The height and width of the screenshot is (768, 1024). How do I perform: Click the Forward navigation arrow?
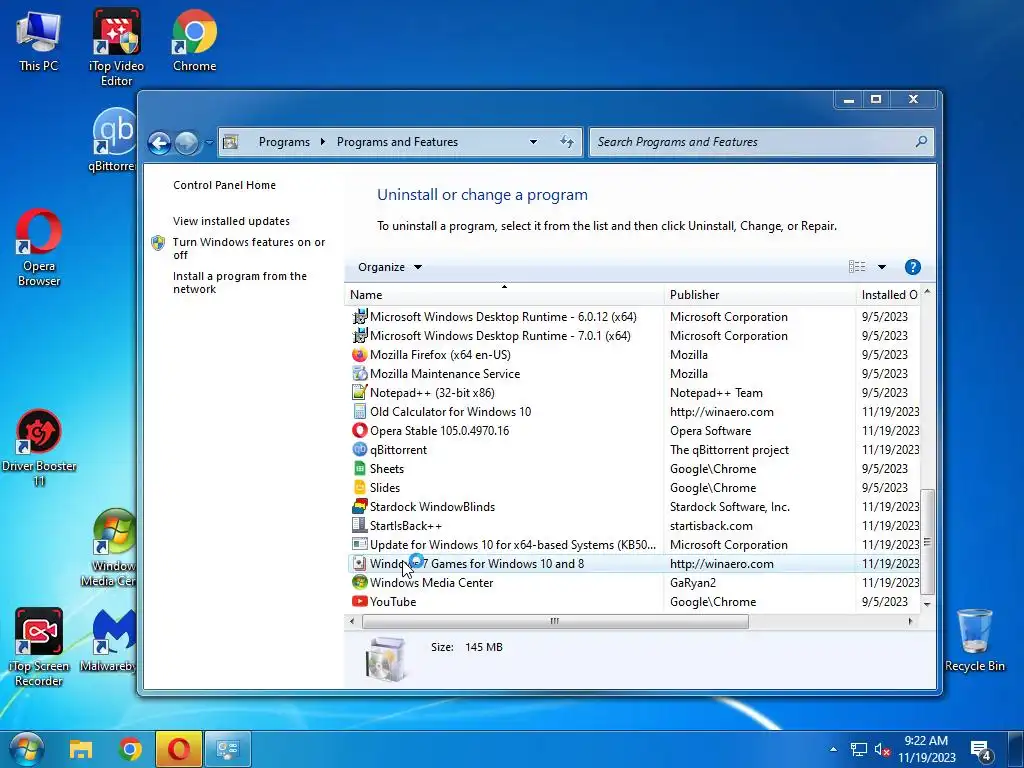(187, 142)
